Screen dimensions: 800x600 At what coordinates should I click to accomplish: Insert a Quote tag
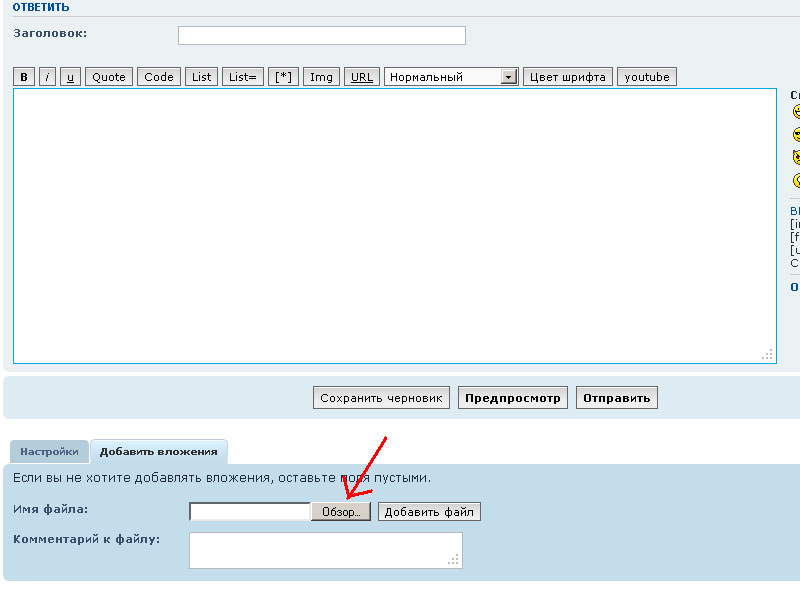(x=109, y=77)
